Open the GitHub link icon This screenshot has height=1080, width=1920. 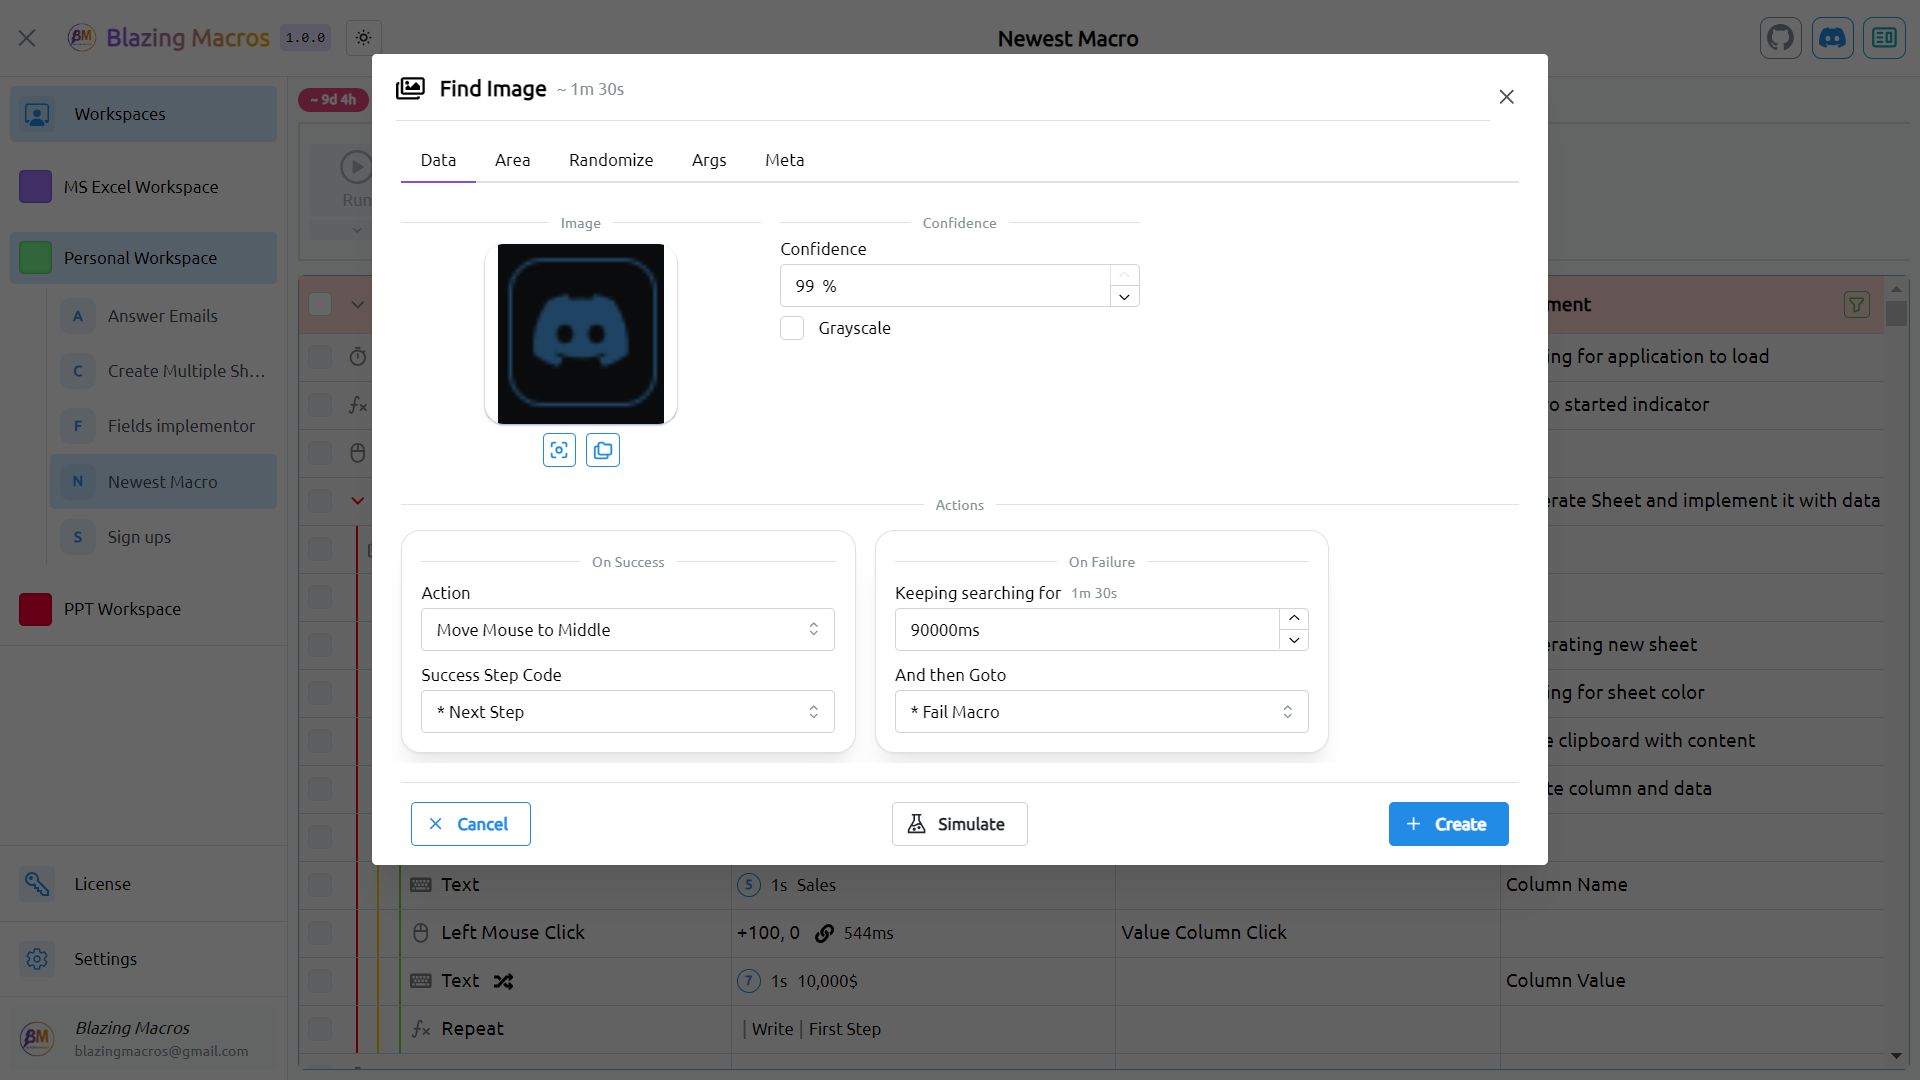(1780, 38)
